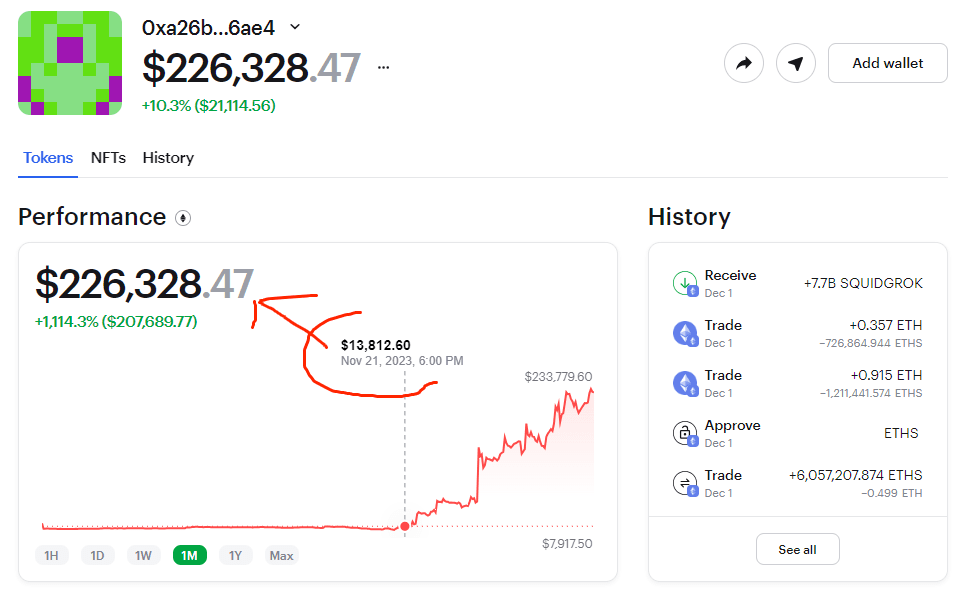Open the three-dot more options menu
965x599 pixels.
383,68
